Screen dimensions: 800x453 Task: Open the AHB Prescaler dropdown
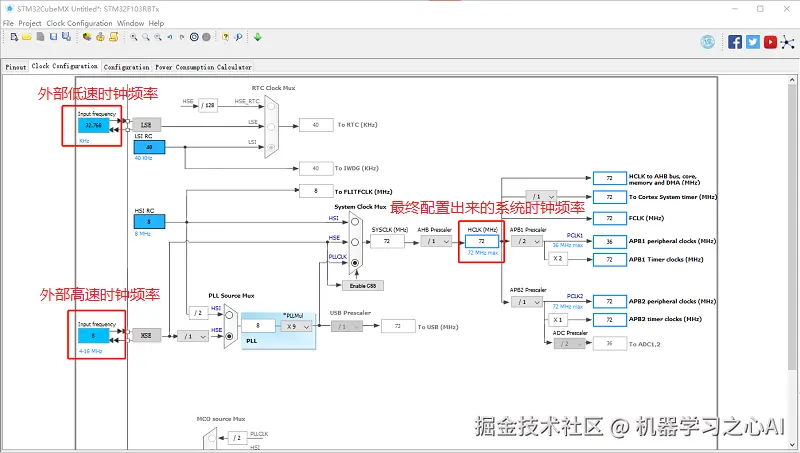pos(436,241)
